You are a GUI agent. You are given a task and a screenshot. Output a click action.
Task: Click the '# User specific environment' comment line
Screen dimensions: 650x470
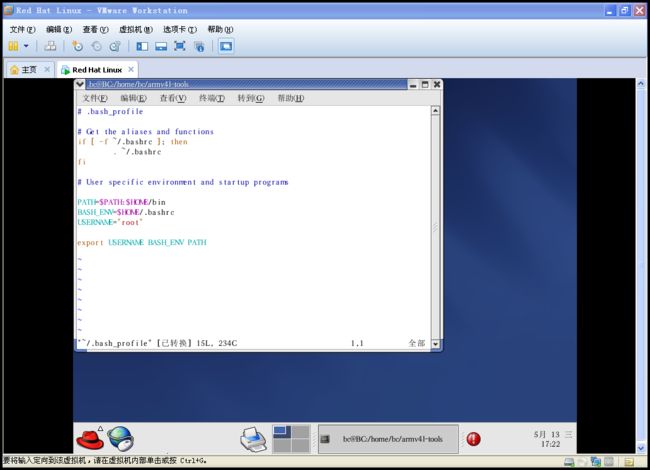183,182
